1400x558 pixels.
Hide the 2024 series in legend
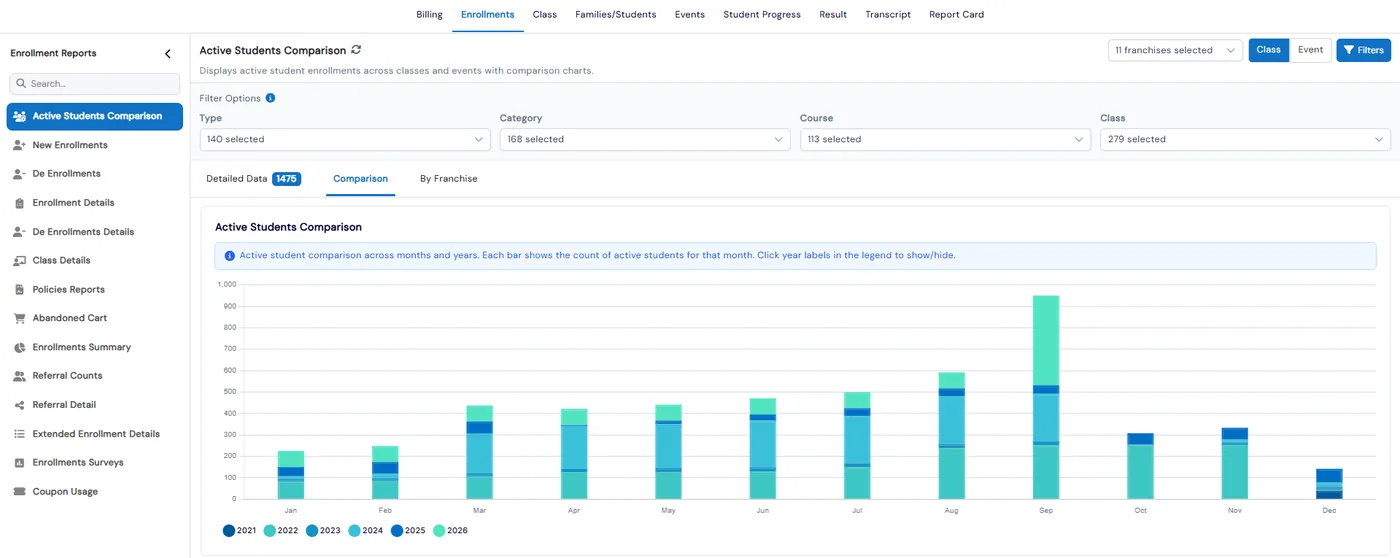[366, 531]
